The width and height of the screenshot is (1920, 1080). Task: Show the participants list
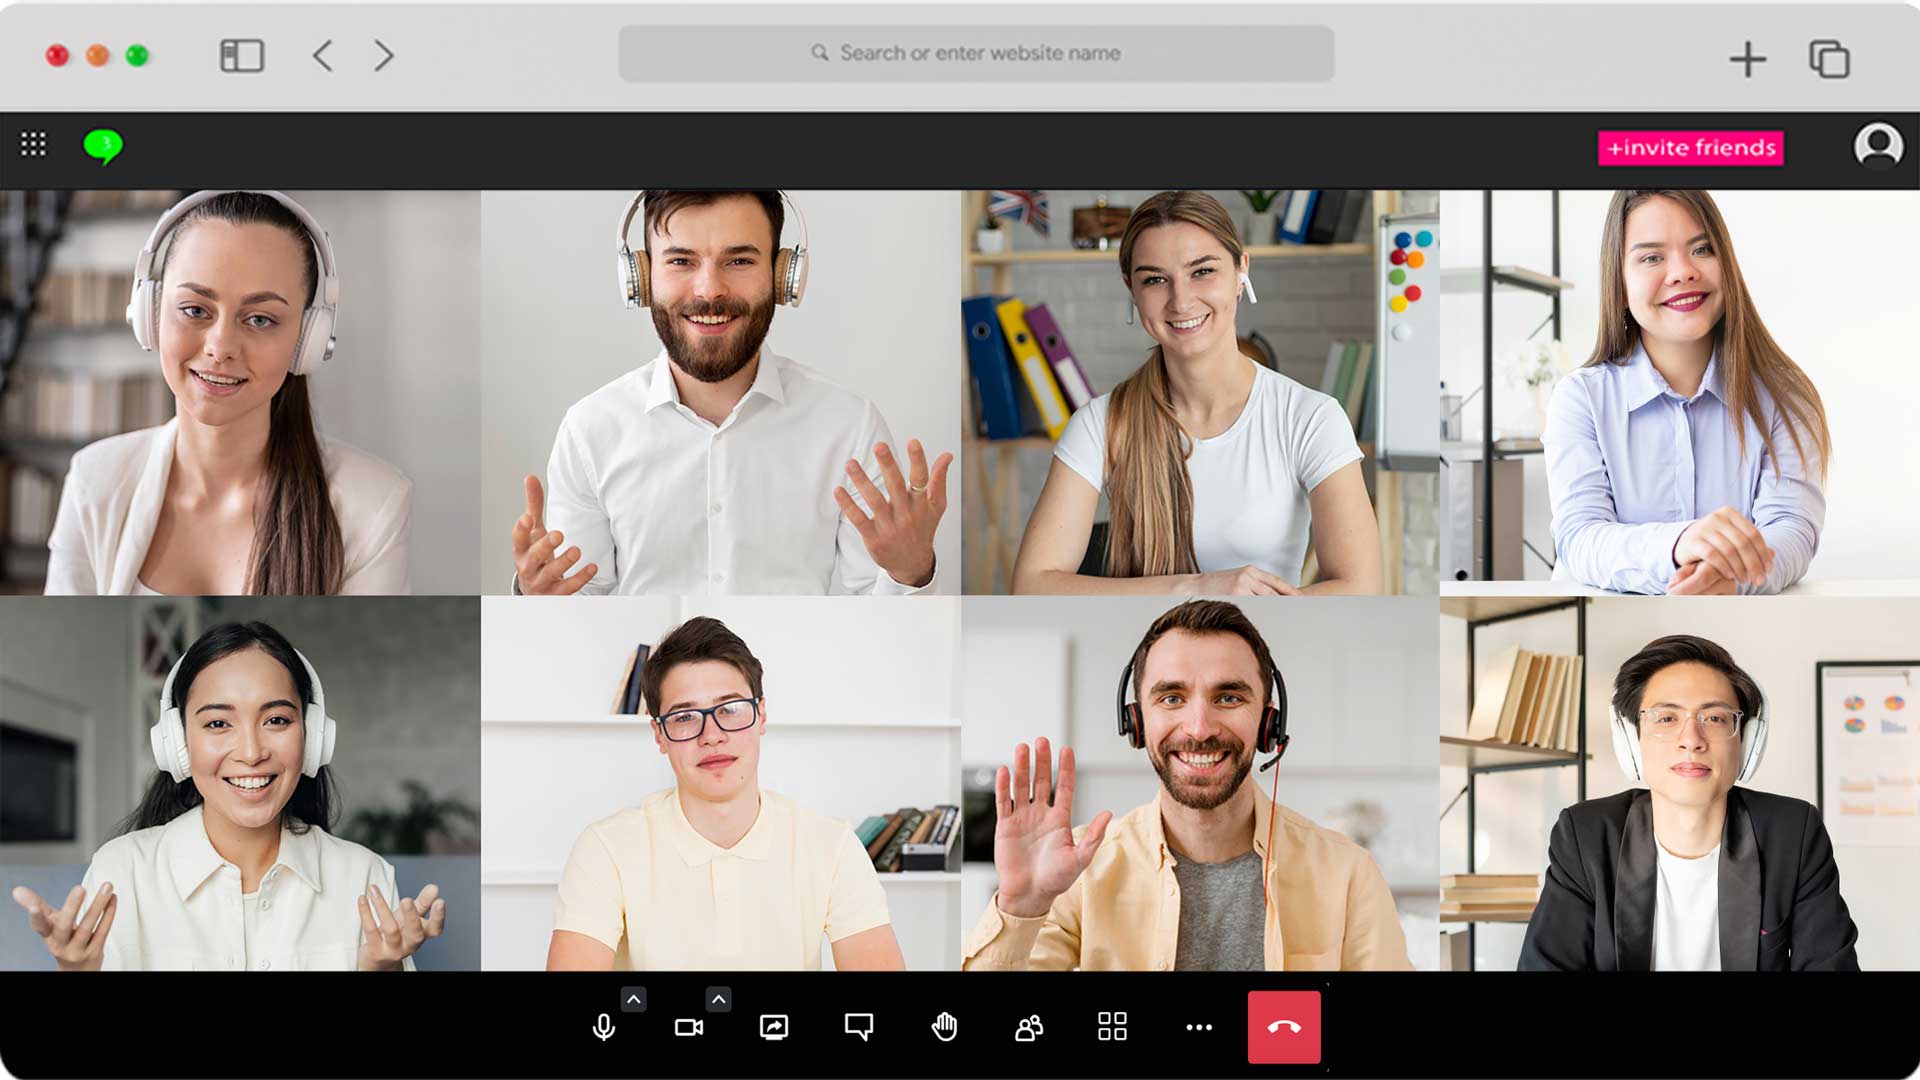(x=1029, y=1027)
